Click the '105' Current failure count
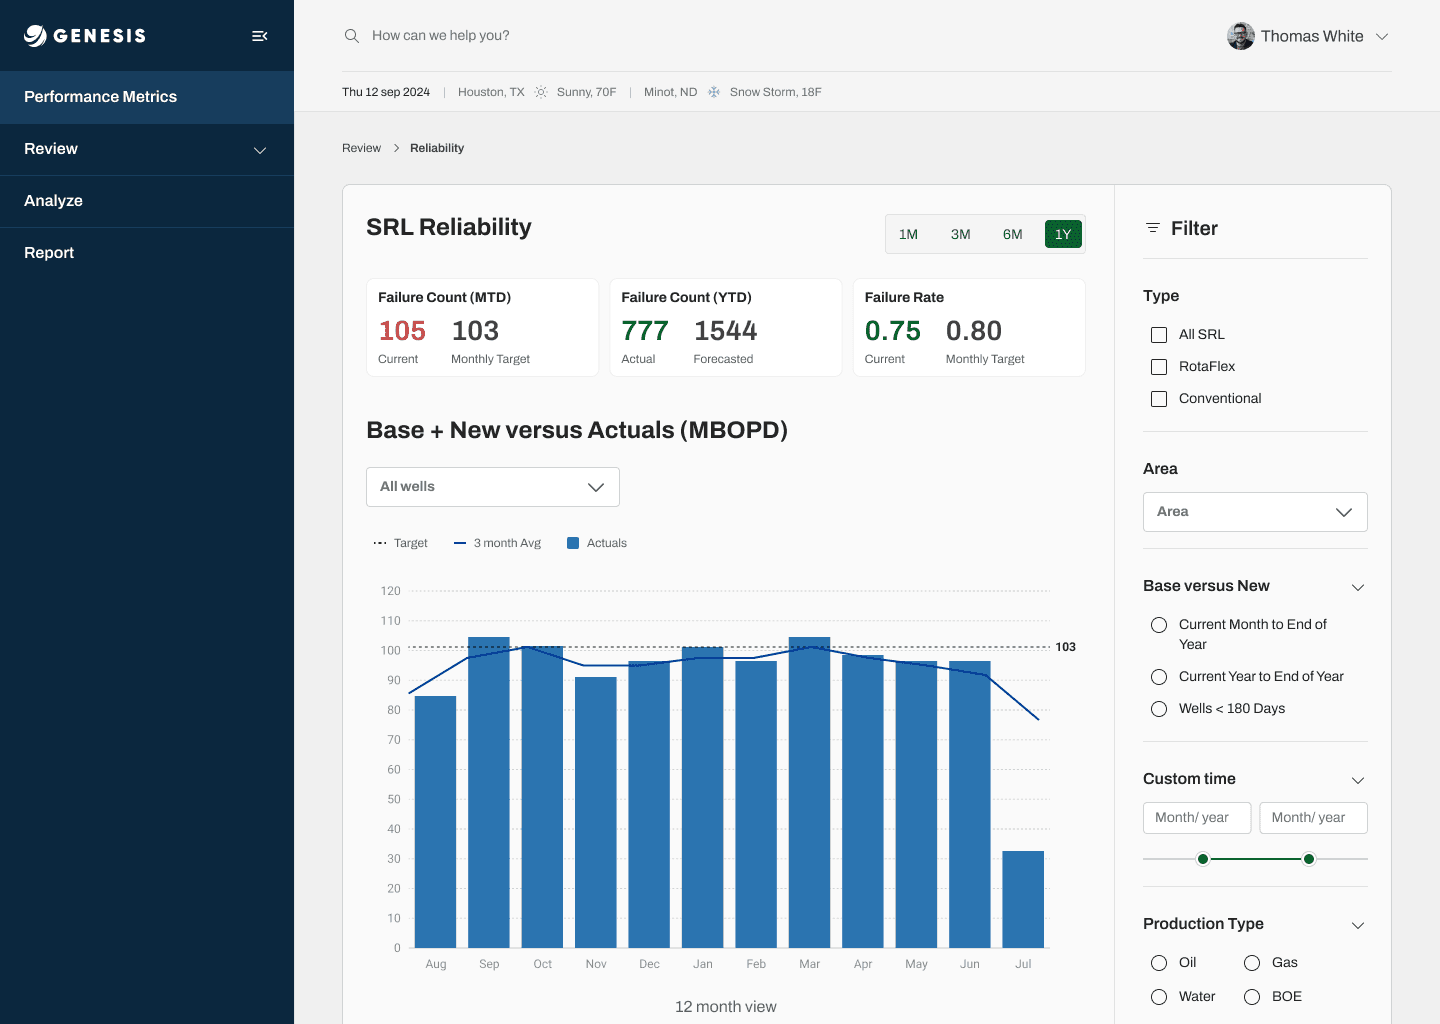 pyautogui.click(x=402, y=331)
